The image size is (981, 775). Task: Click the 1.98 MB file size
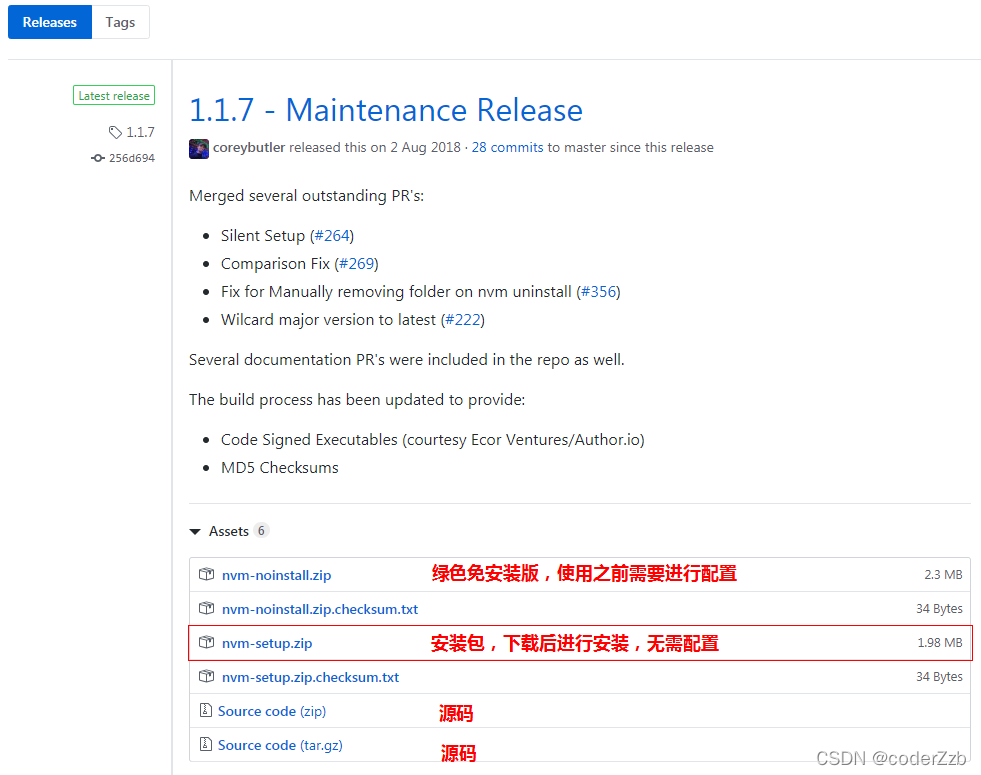click(x=939, y=642)
